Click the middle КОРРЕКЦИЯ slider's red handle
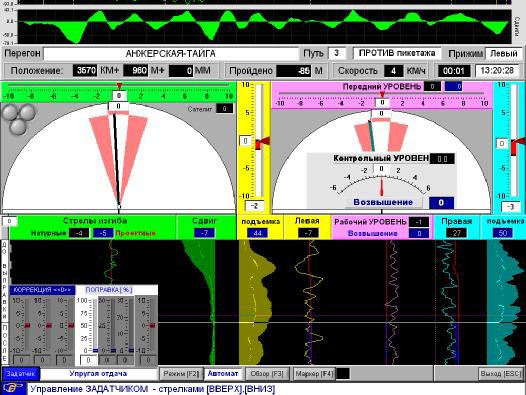This screenshot has height=395, width=526. point(49,326)
